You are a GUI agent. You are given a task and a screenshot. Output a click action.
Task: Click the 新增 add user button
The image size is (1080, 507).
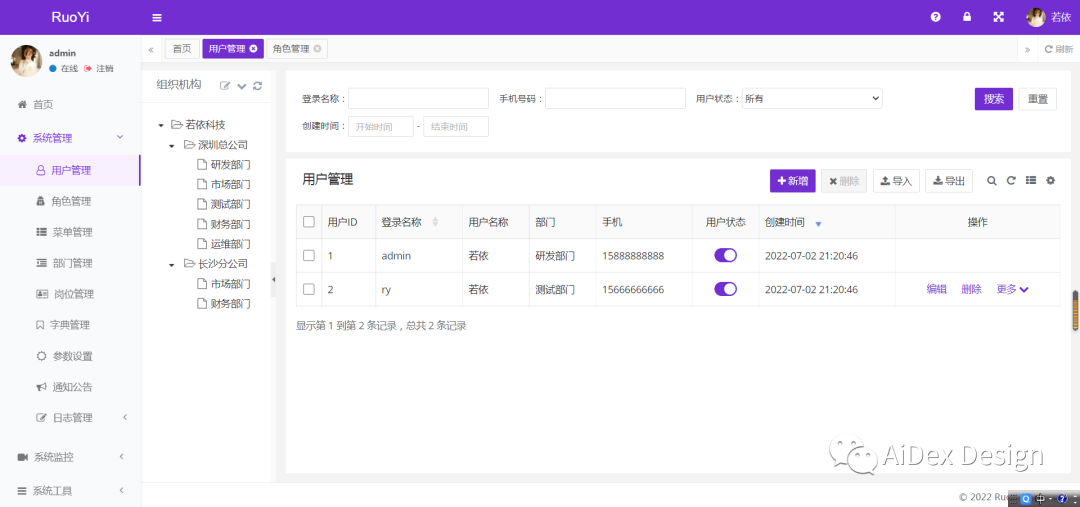tap(793, 180)
